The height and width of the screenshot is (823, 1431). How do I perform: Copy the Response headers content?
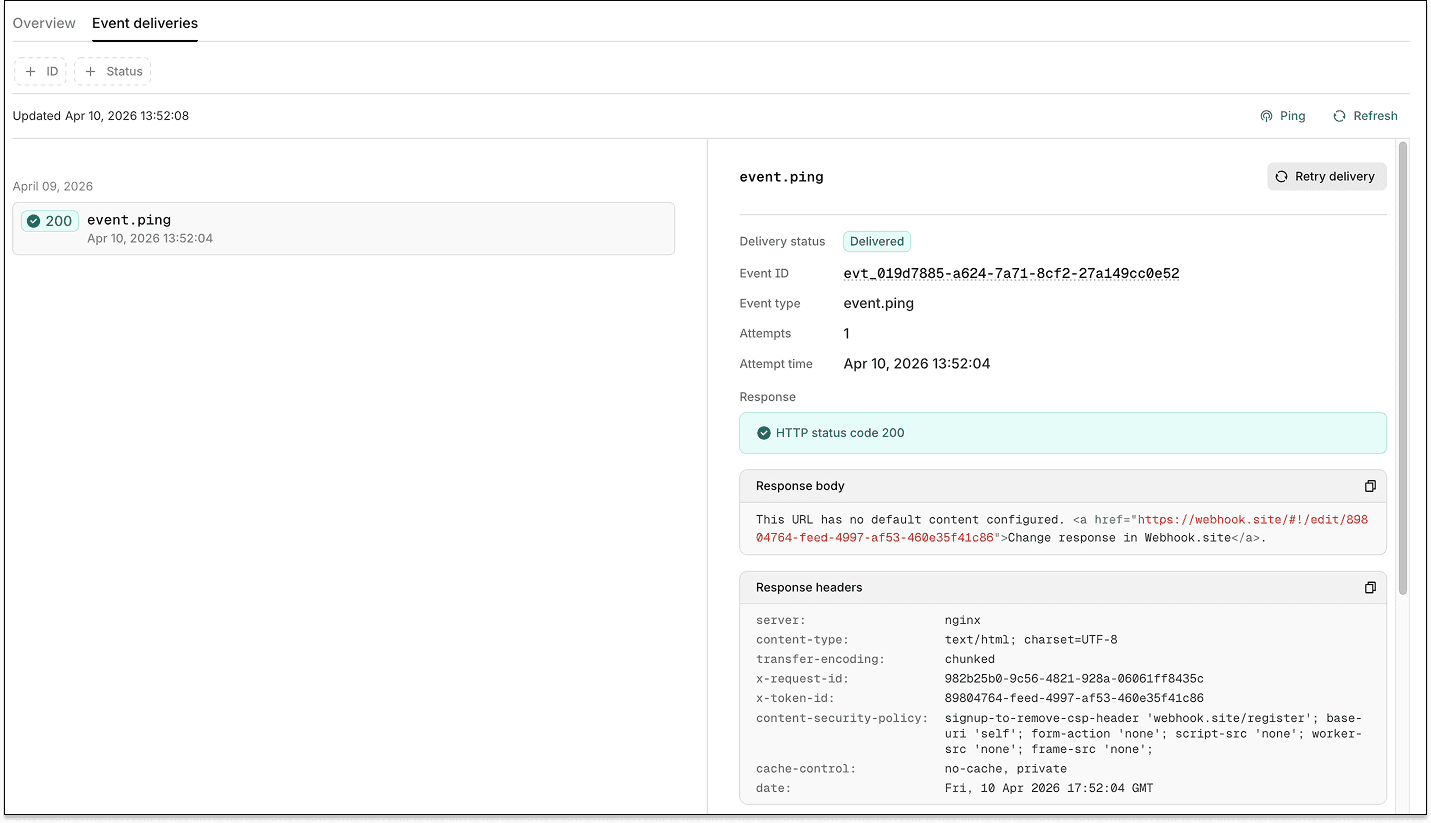point(1370,587)
